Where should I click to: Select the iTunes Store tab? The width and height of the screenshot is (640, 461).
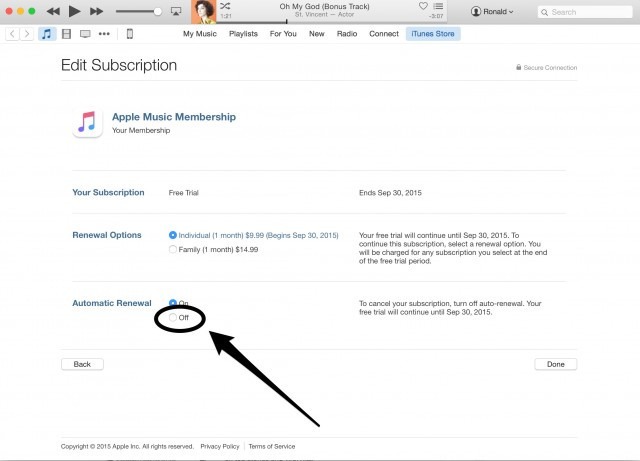(433, 34)
